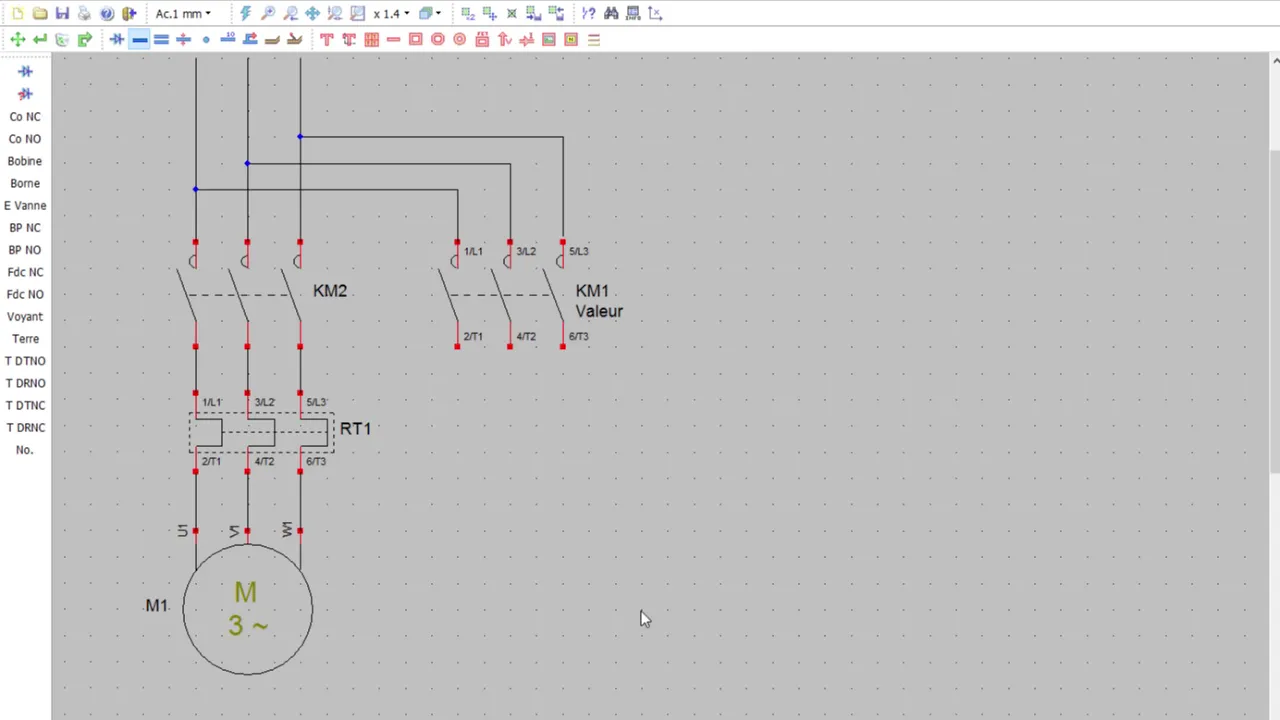
Task: Print the schematic using the printer icon
Action: point(84,13)
